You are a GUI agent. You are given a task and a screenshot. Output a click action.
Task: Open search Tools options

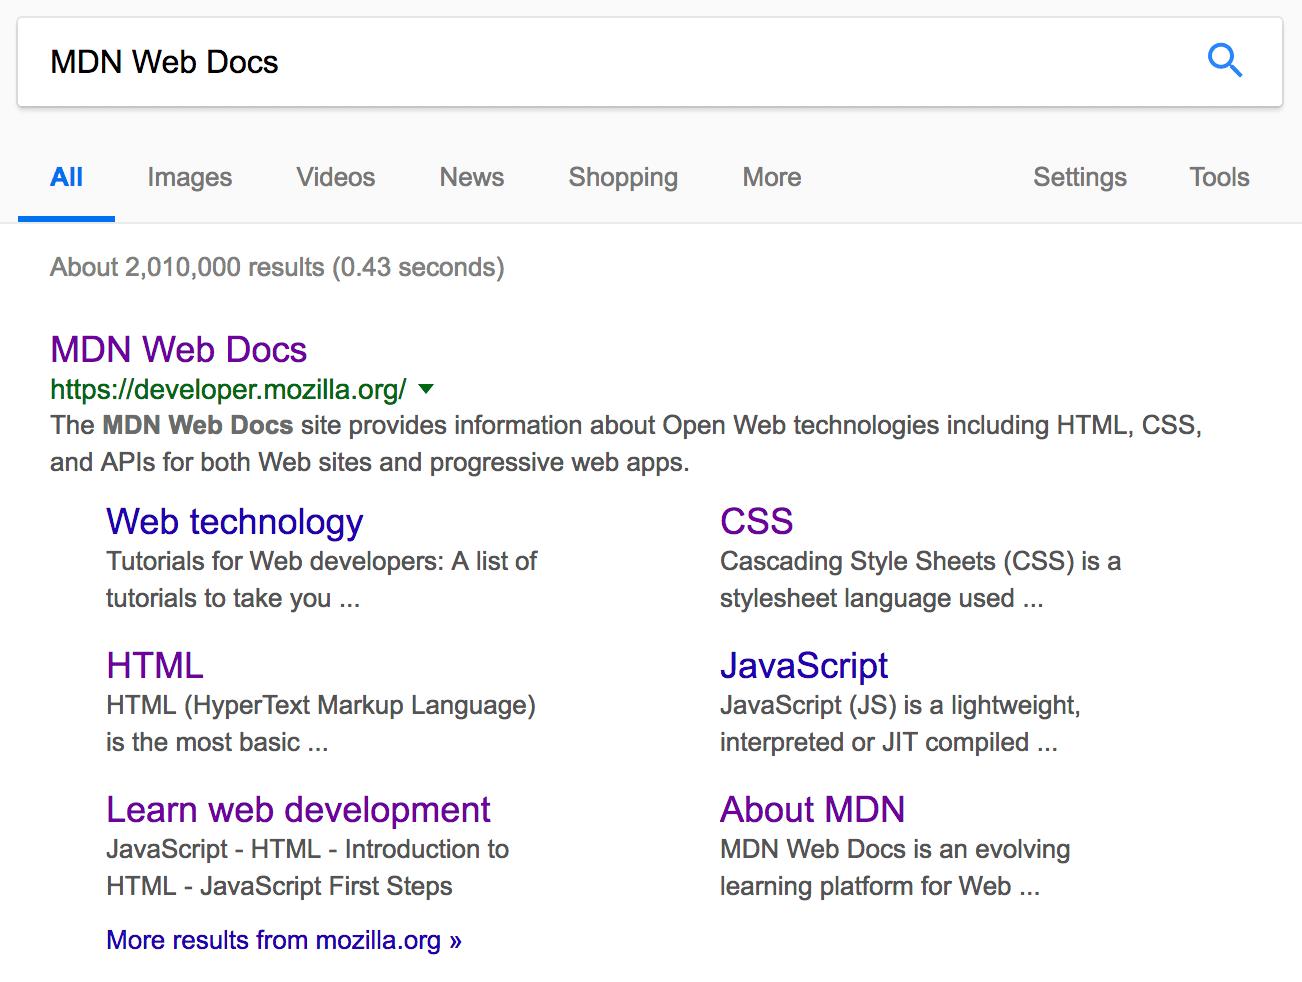1219,177
